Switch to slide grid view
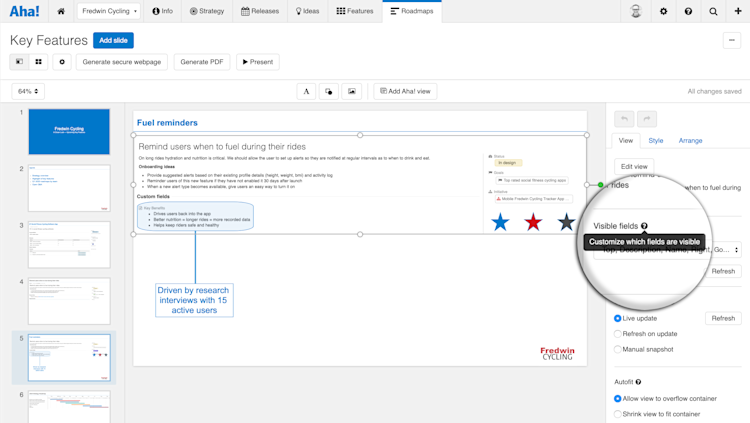This screenshot has height=423, width=750. click(x=38, y=62)
